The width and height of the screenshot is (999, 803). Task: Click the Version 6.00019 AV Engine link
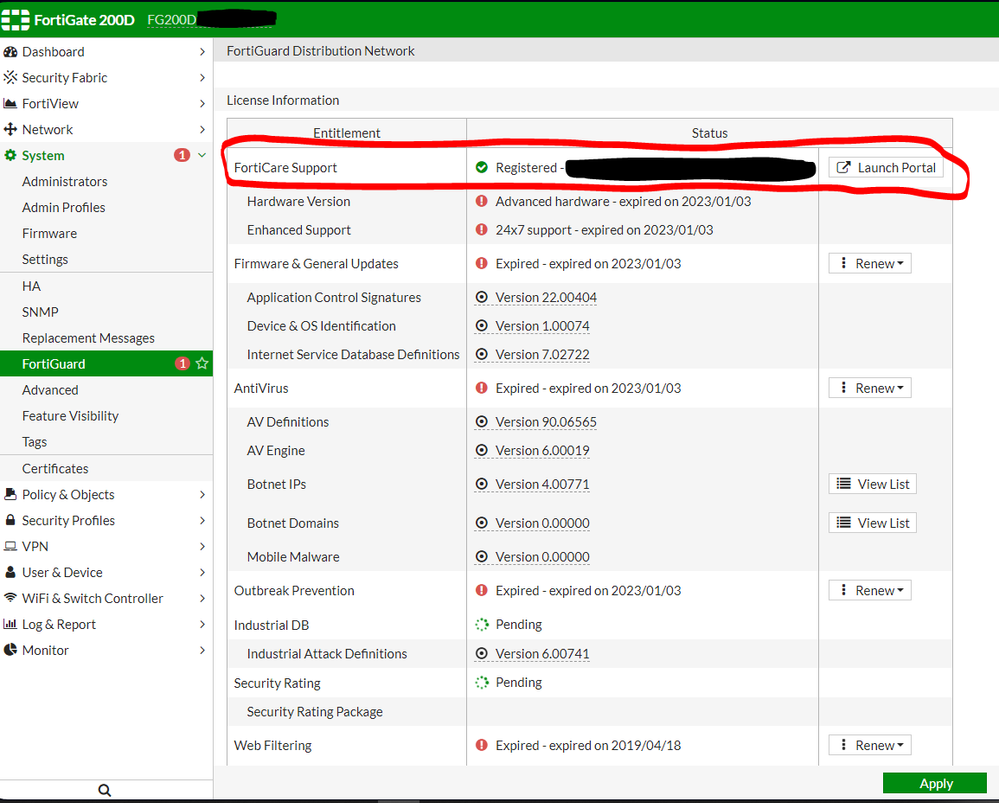click(x=542, y=451)
